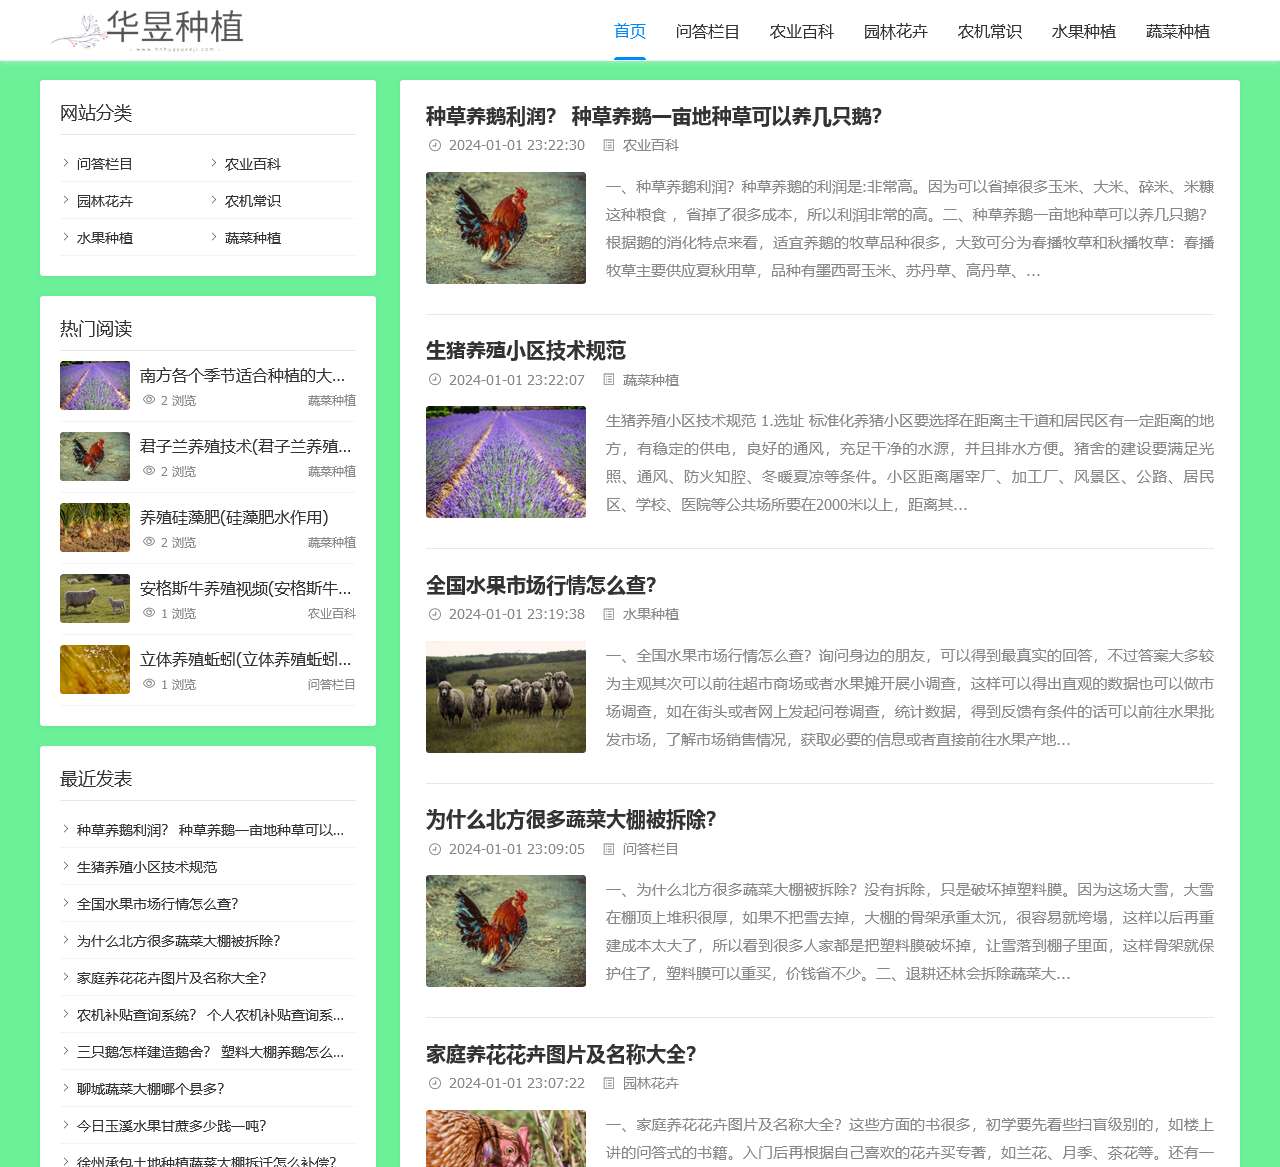This screenshot has height=1167, width=1280.
Task: Open sidebar category 问答栏目
Action: (x=105, y=164)
